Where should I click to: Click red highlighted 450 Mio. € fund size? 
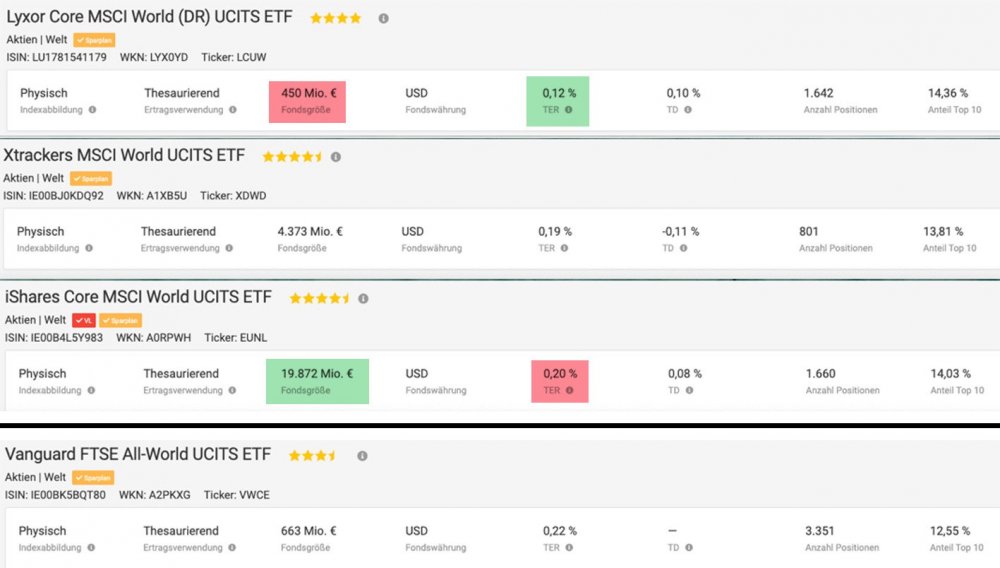[x=307, y=101]
